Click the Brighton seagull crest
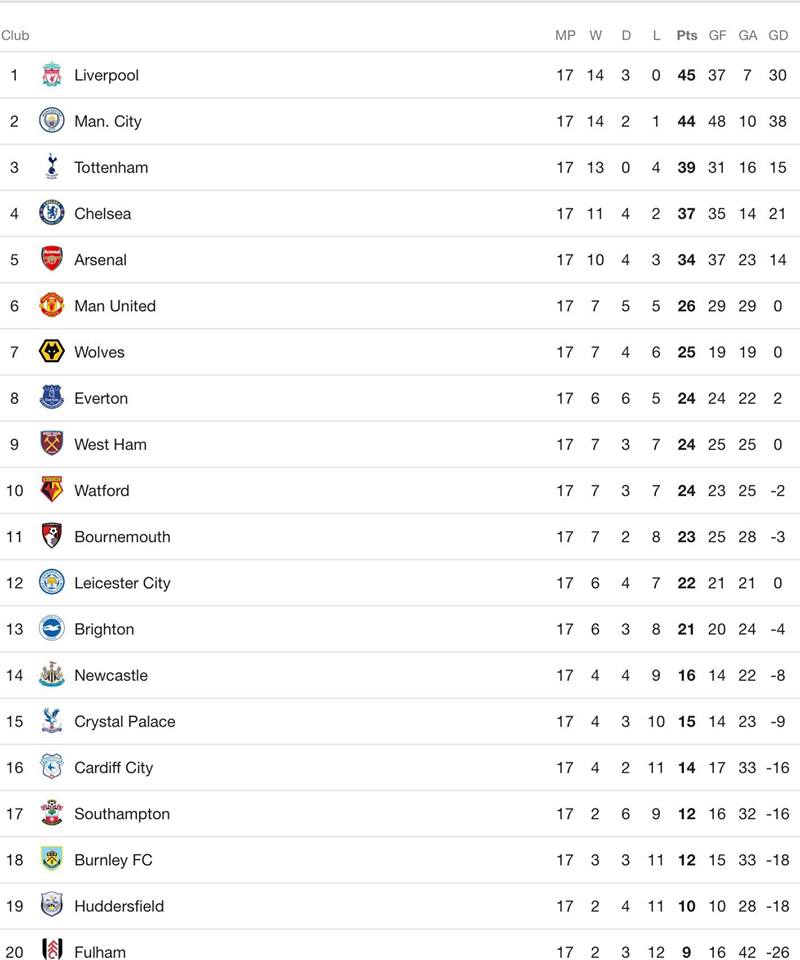This screenshot has height=960, width=800. pos(51,628)
